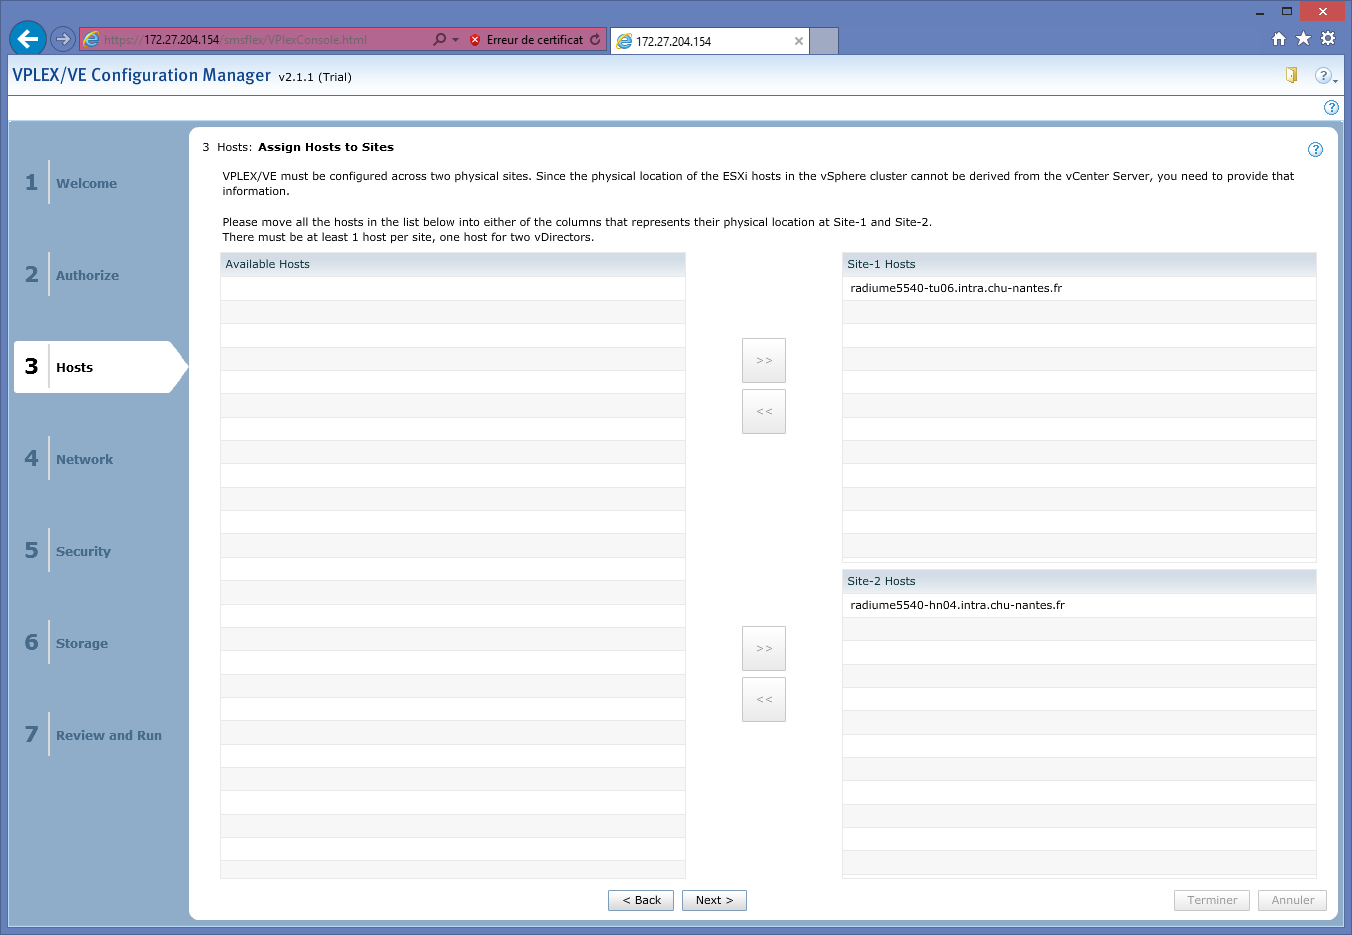The height and width of the screenshot is (935, 1352).
Task: Click the help icon in wizard panel
Action: point(1315,149)
